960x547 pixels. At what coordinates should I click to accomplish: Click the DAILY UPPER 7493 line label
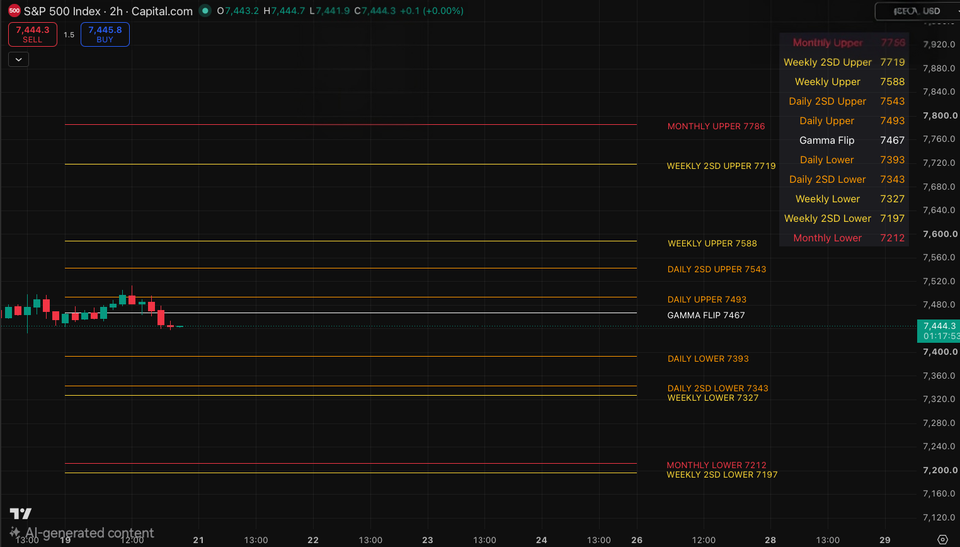coord(707,300)
